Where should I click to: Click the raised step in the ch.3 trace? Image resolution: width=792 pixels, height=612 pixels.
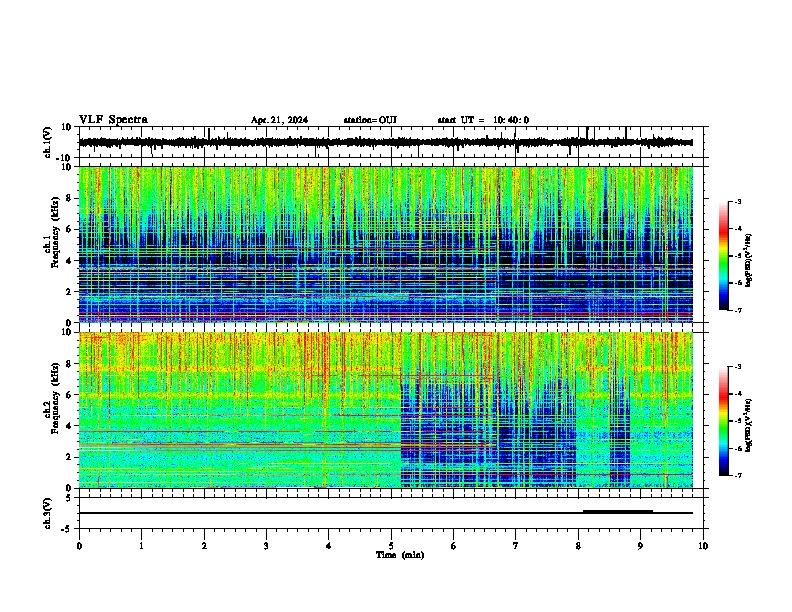click(618, 512)
